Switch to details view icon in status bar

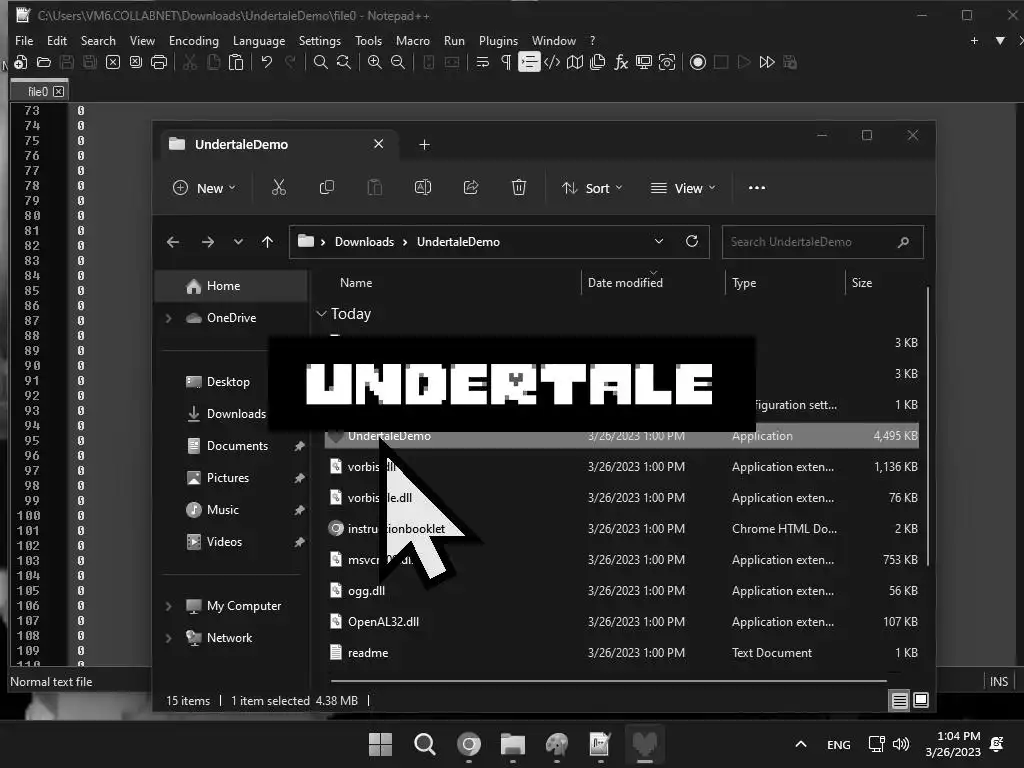pos(899,701)
